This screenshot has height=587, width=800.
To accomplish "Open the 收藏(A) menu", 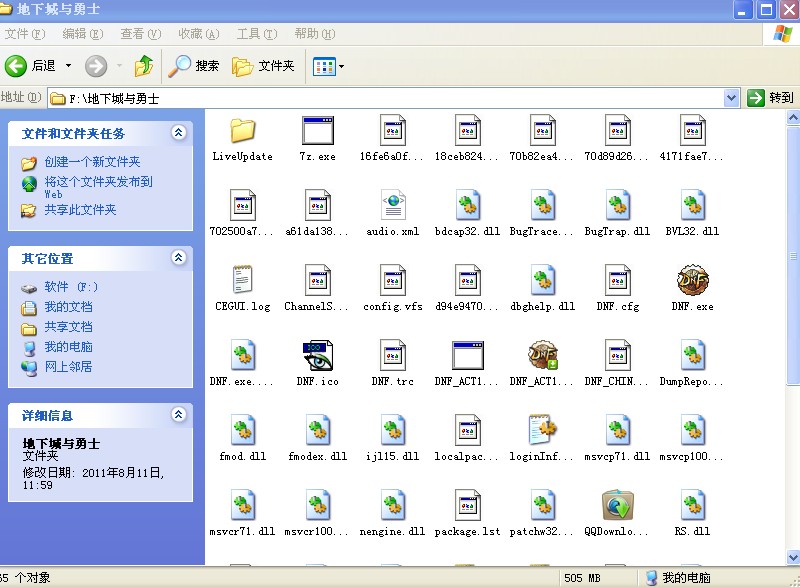I will pos(198,34).
